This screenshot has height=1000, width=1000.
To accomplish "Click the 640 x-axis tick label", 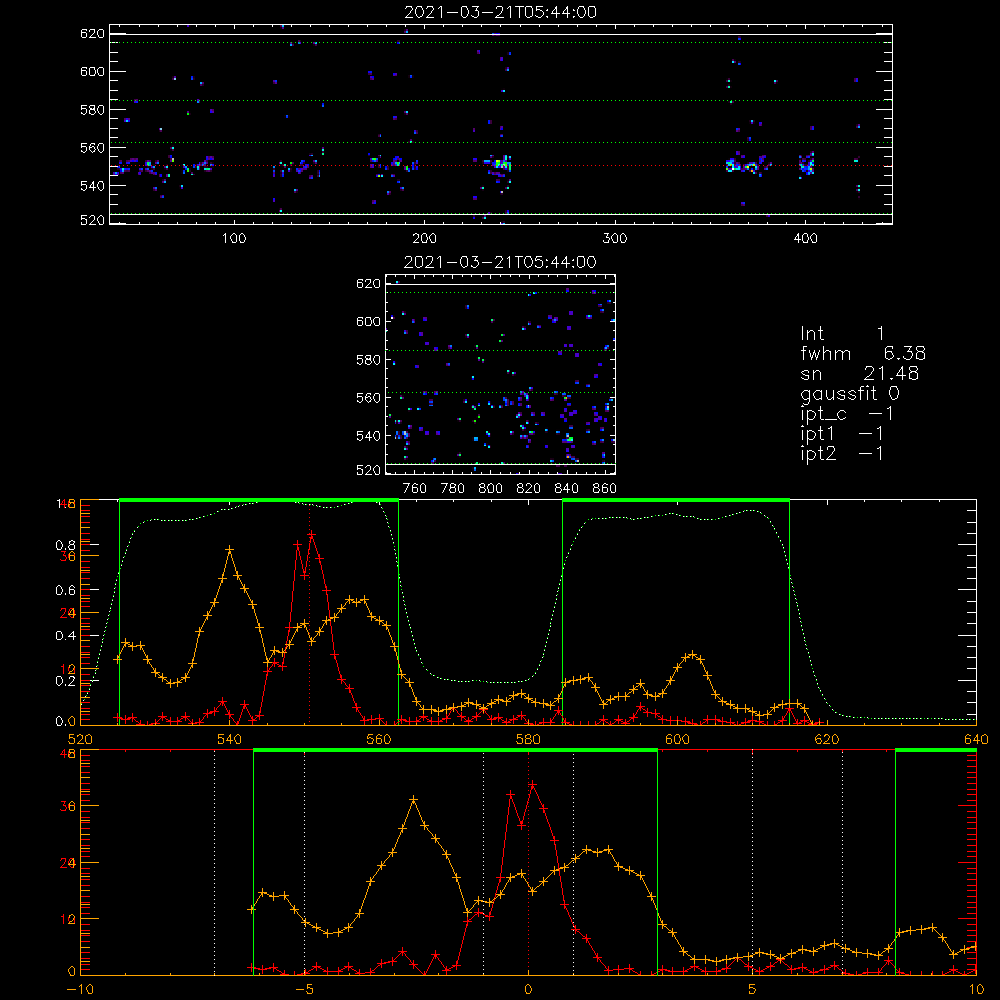I will coord(976,739).
